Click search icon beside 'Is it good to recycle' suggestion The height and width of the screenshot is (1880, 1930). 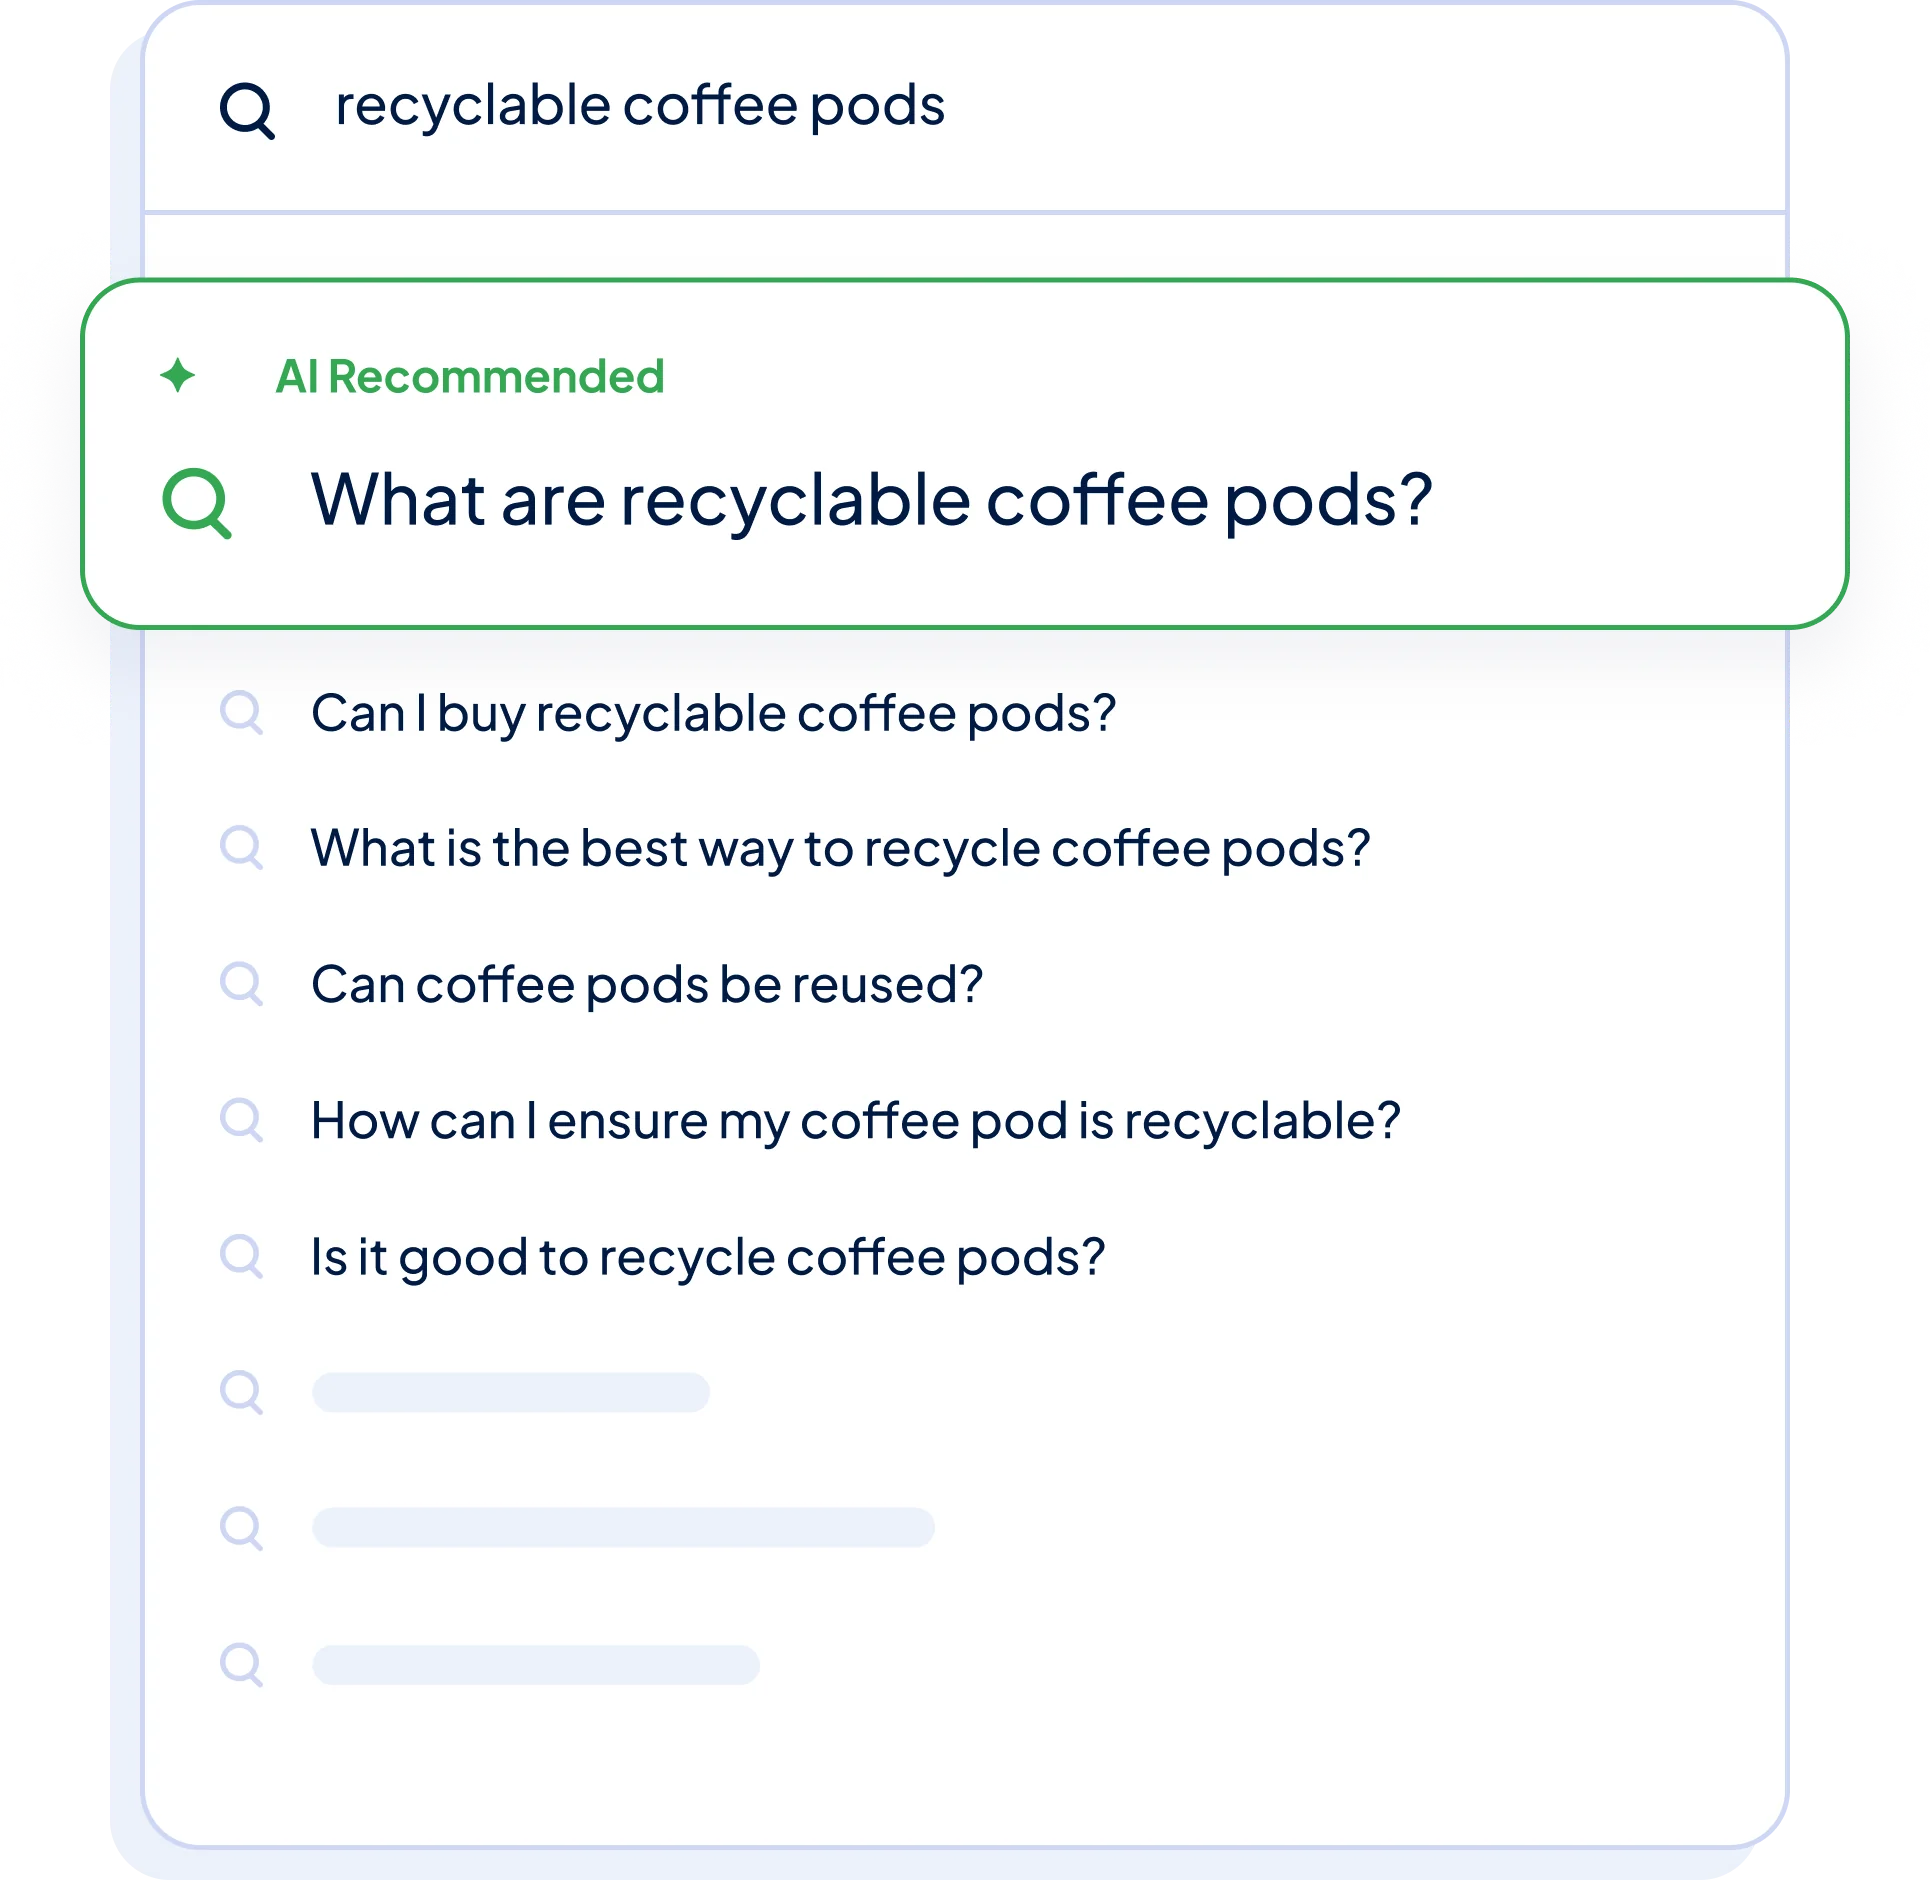[x=241, y=1256]
